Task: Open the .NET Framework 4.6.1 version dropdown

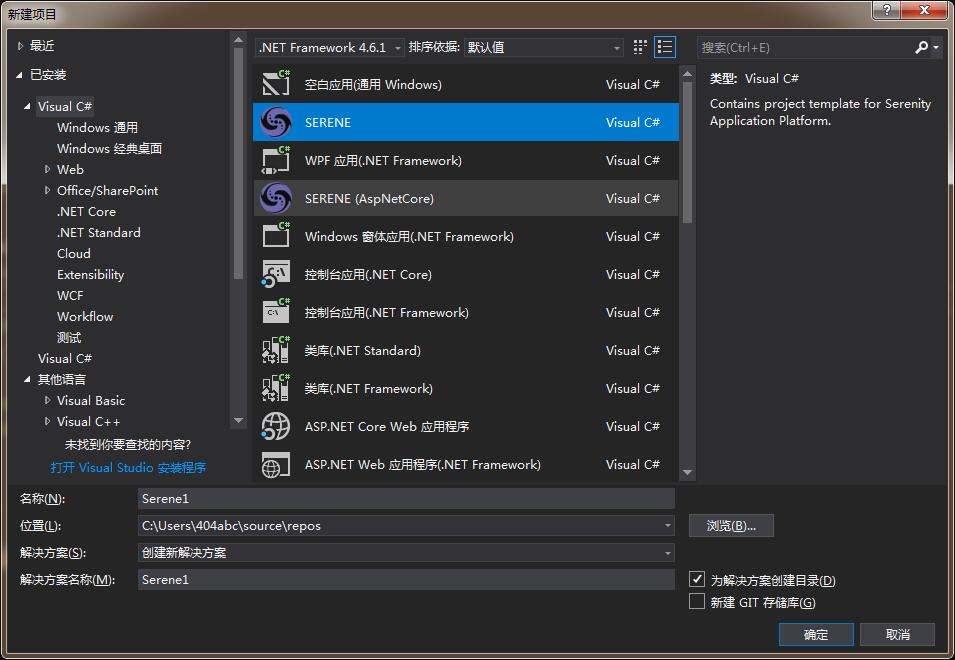Action: point(329,47)
